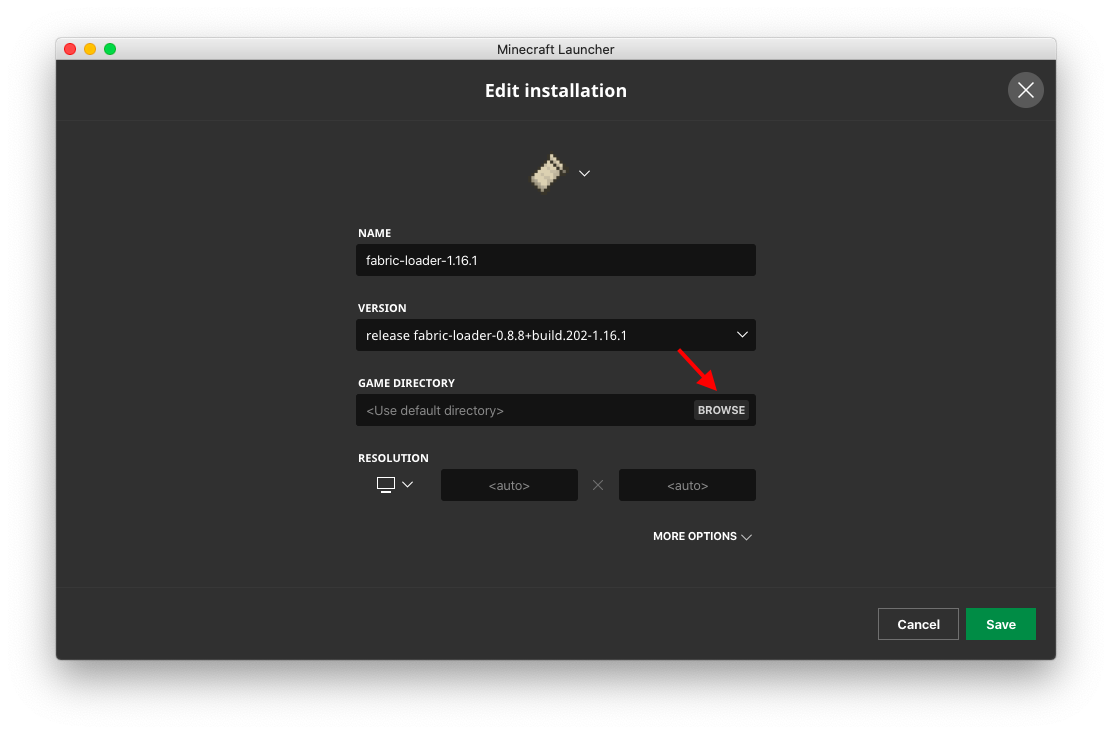Screen dimensions: 1112x734
Task: Select the resolution height auto field
Action: 687,485
